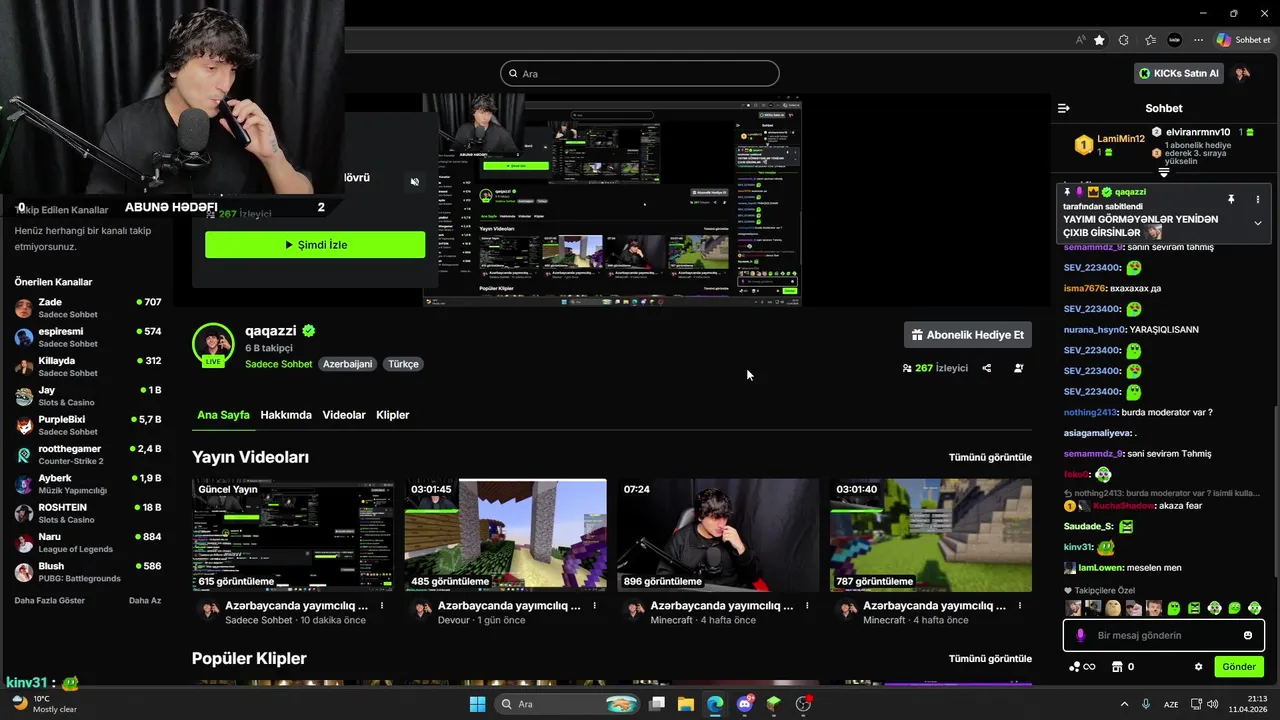Click elviranrmnv10 on the leaderboard
The width and height of the screenshot is (1280, 720).
pyautogui.click(x=1196, y=132)
